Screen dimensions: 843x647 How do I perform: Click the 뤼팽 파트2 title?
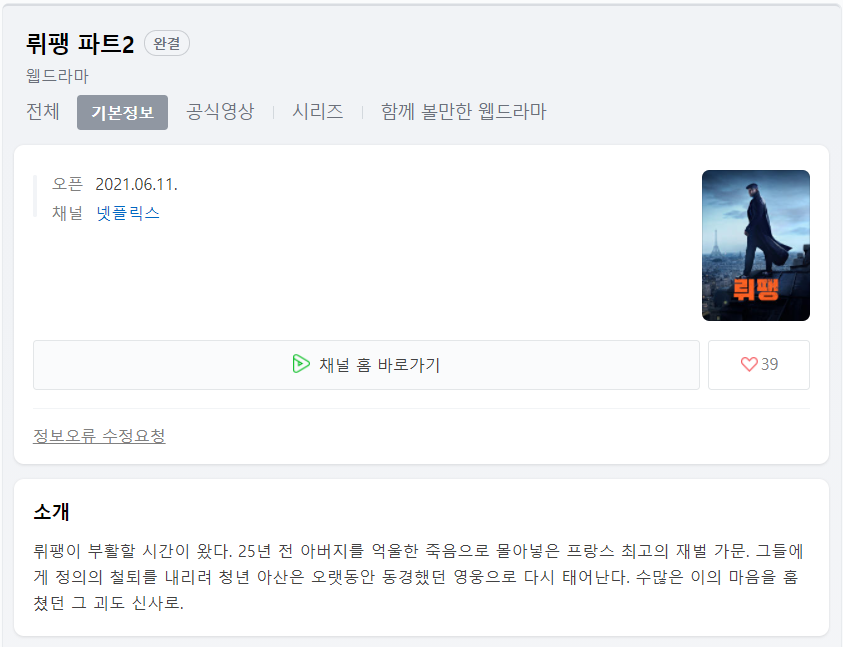pos(80,44)
